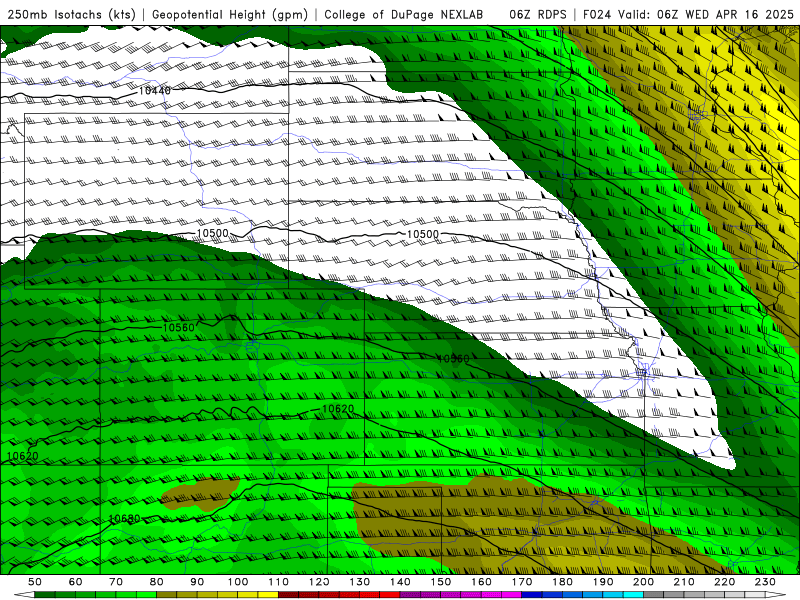Click 'College of DuPage NEXLAB' in the header
The image size is (800, 600).
click(403, 15)
